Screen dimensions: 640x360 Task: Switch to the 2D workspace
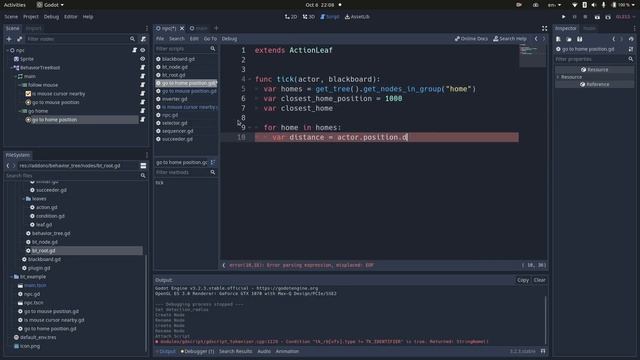tap(291, 17)
